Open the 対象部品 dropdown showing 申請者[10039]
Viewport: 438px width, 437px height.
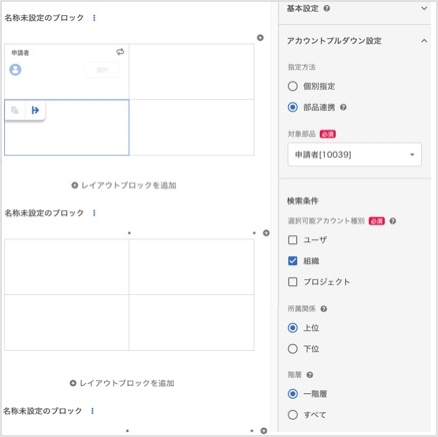[355, 154]
